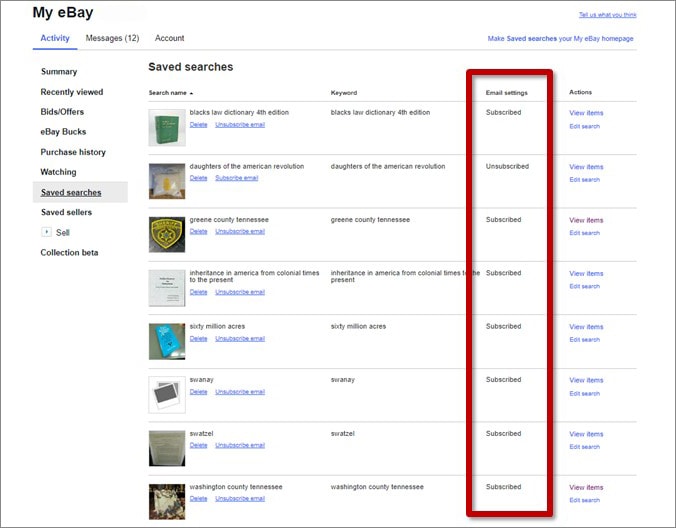Open greene county tennessee patch thumbnail
Screen dimensions: 676x528
click(x=167, y=234)
